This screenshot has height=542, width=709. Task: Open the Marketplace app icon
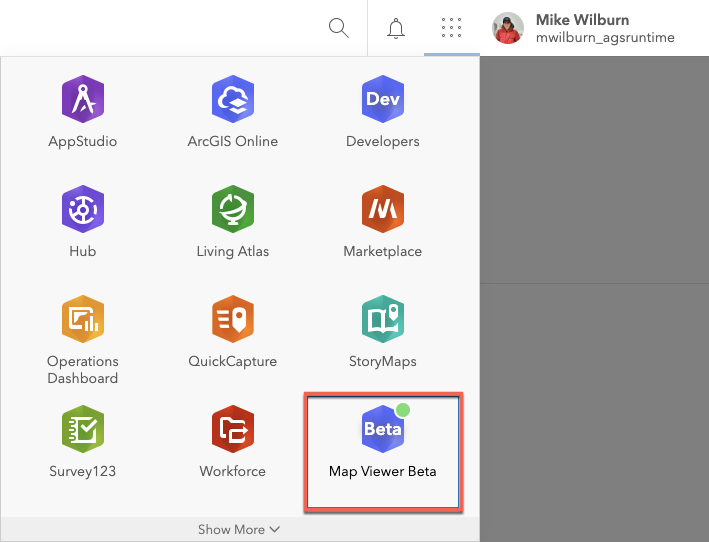coord(383,209)
